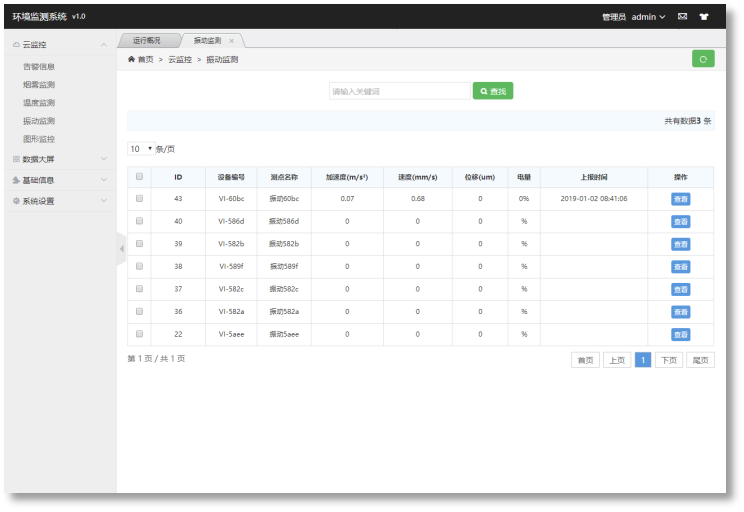Toggle the select-all checkbox in table header
This screenshot has width=744, height=512.
click(x=139, y=177)
